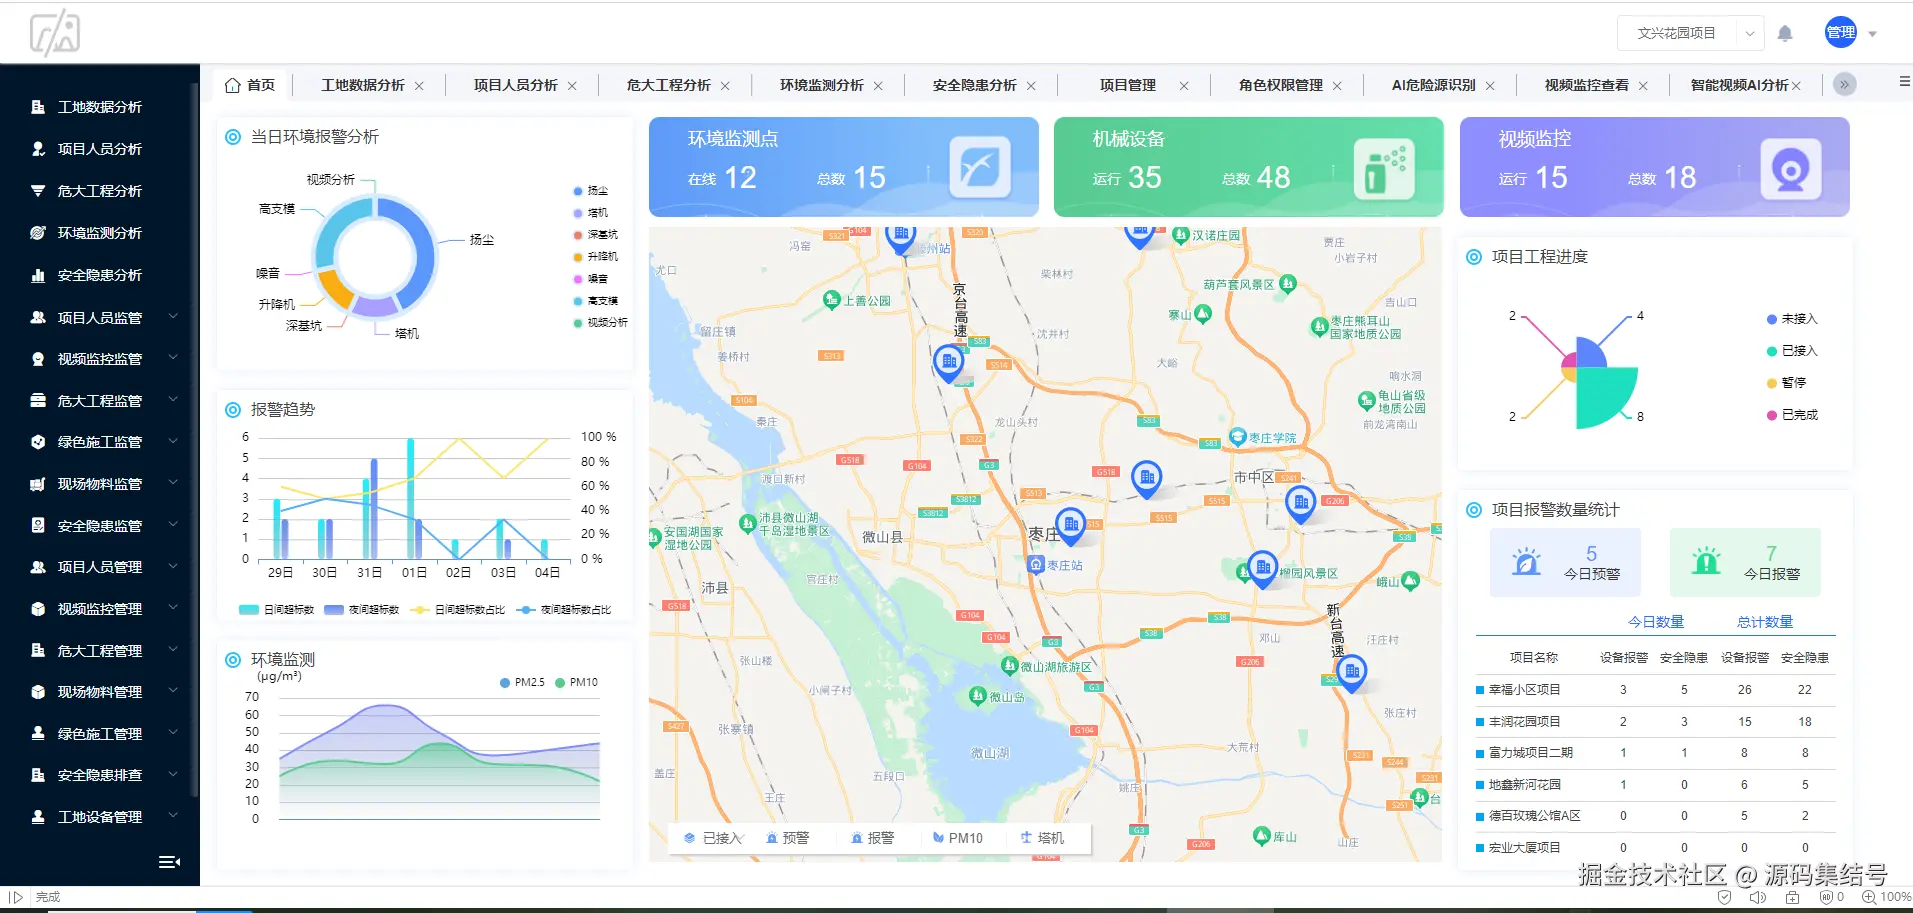Select the 工地数据分析 sidebar icon
Screen dimensions: 1913x913
point(37,107)
